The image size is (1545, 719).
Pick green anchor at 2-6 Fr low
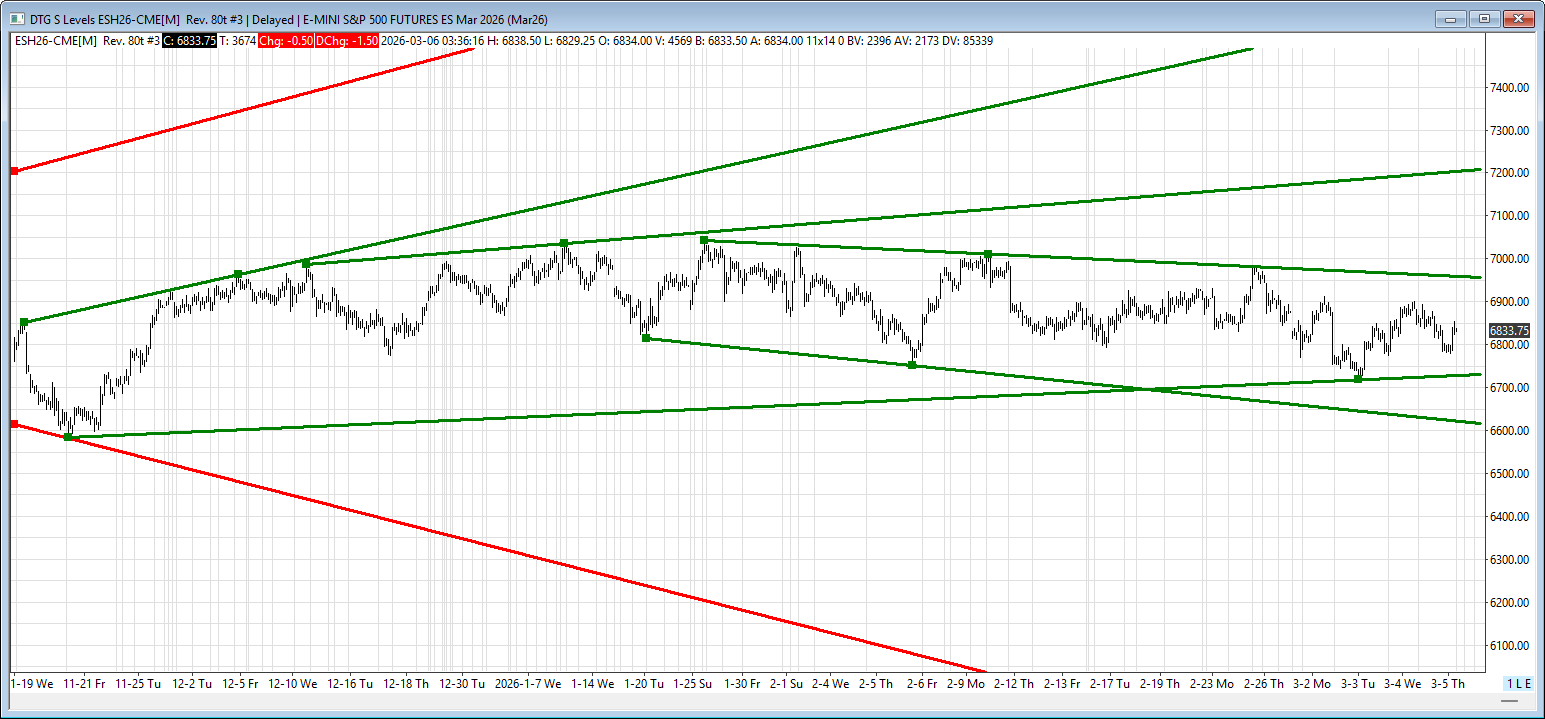coord(912,365)
